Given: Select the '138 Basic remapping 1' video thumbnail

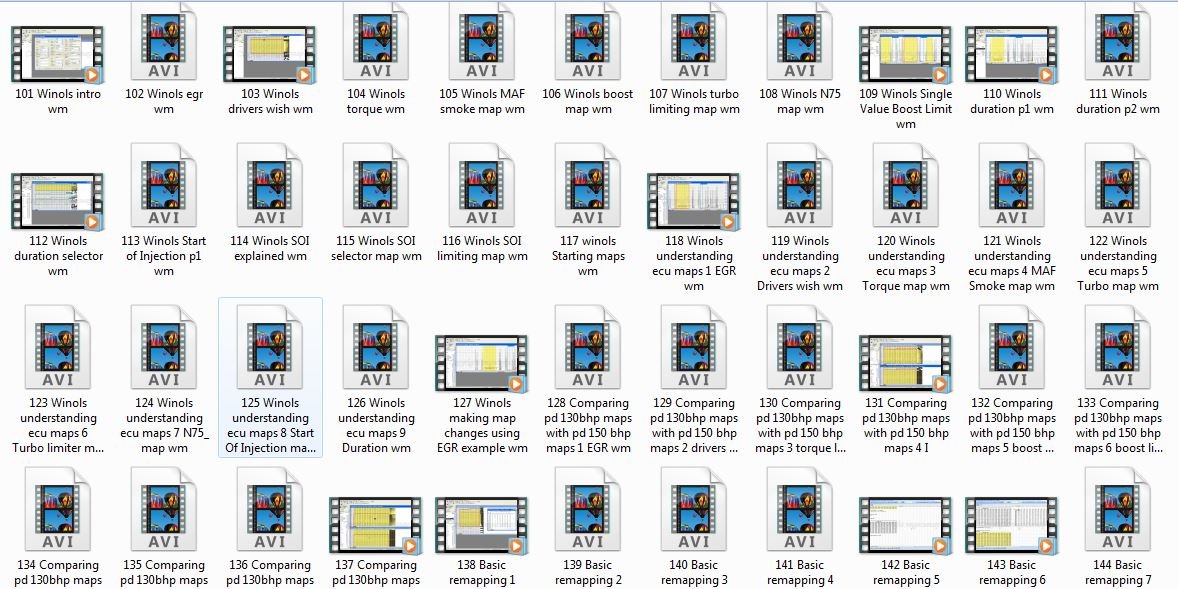Looking at the screenshot, I should 482,525.
